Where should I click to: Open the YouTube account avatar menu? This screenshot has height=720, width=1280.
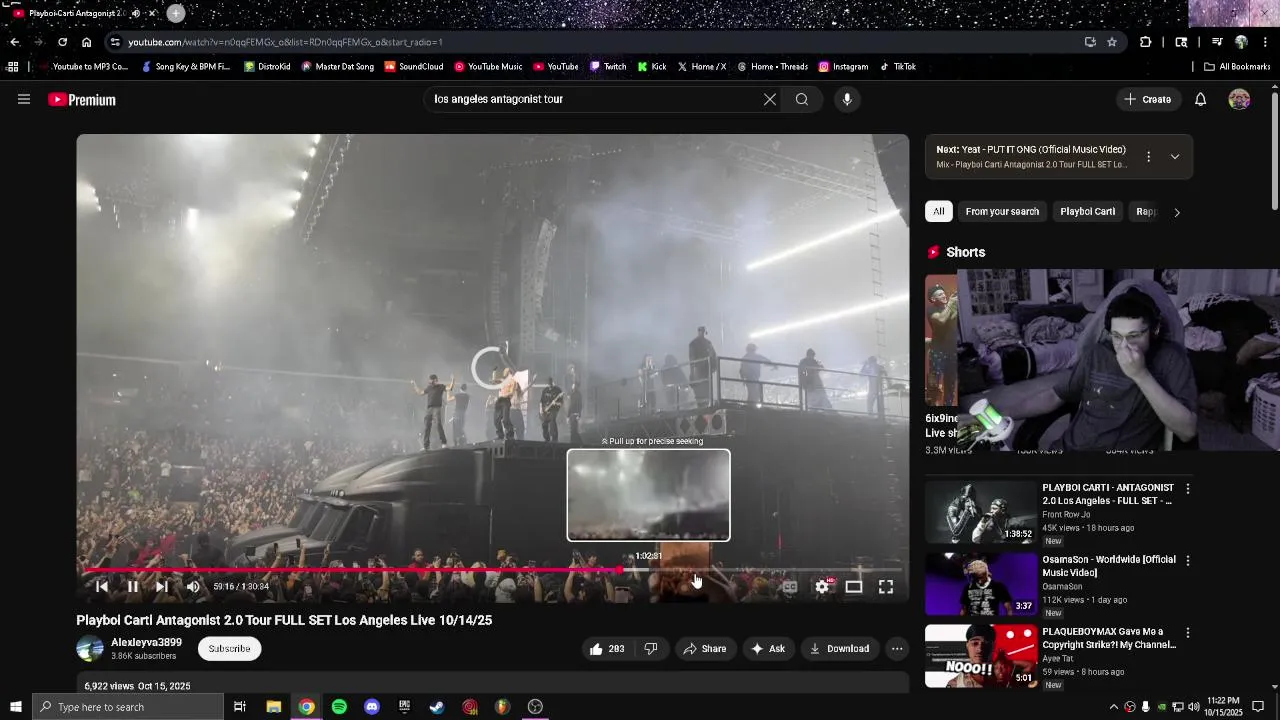1239,99
